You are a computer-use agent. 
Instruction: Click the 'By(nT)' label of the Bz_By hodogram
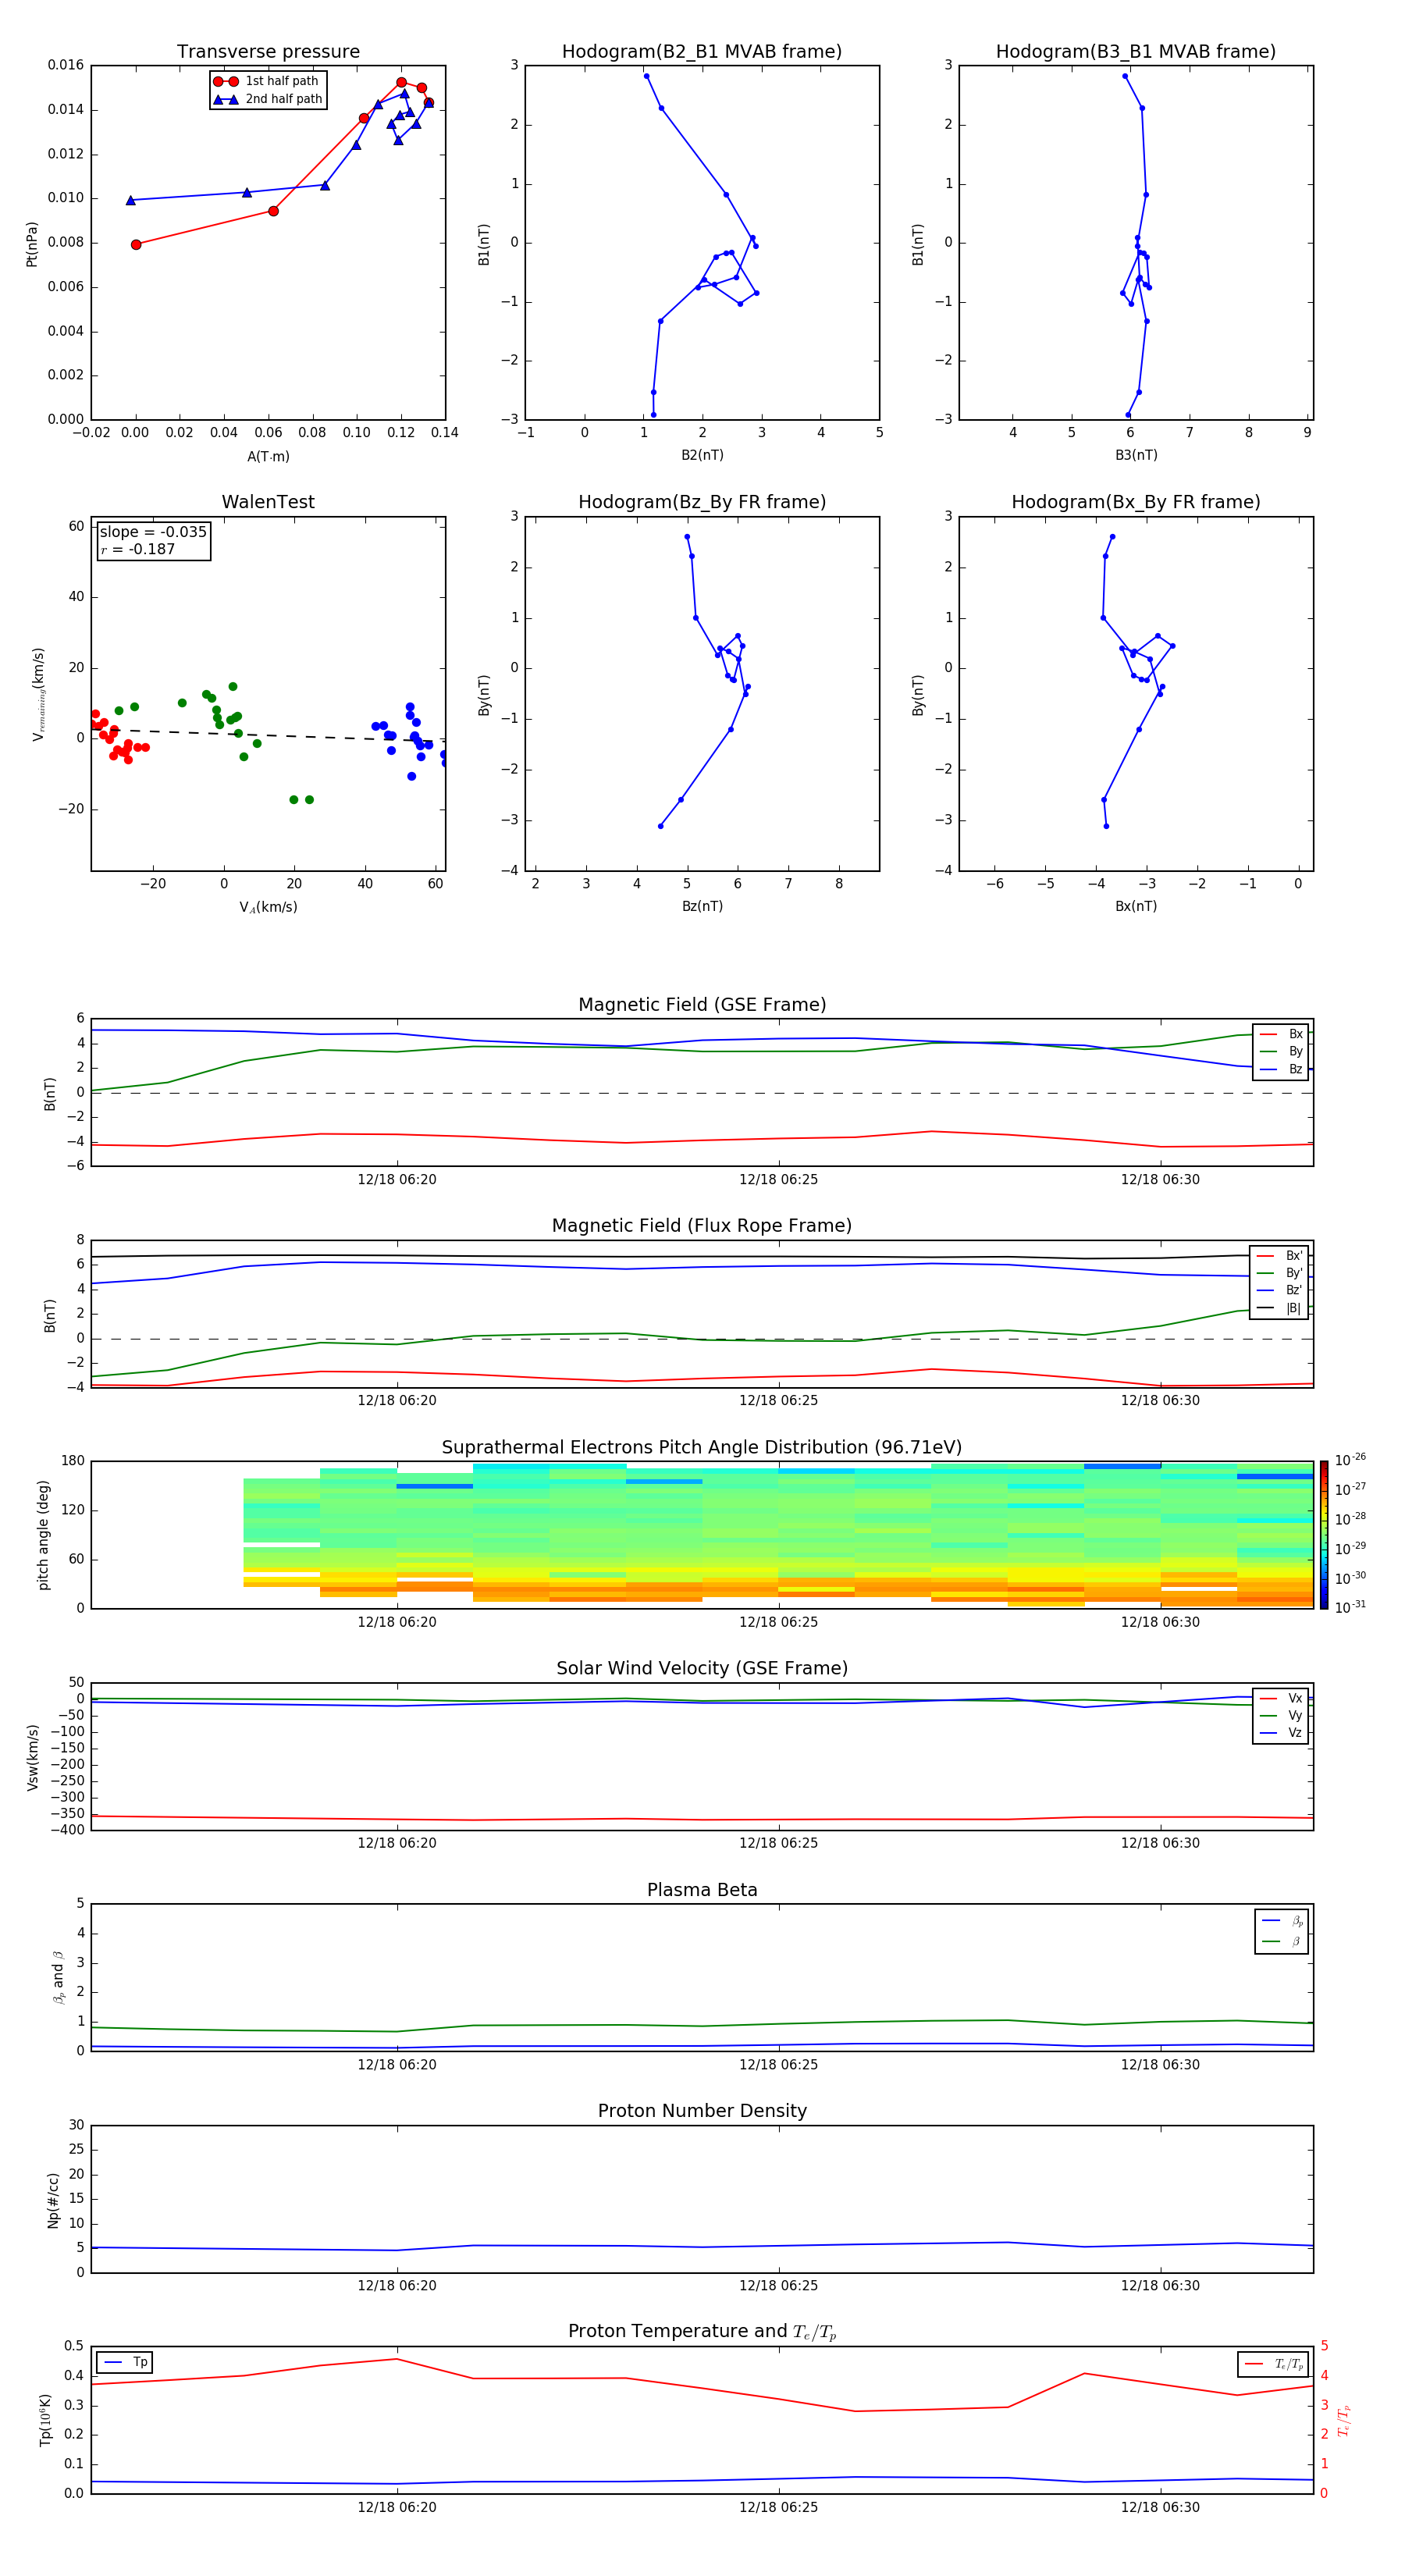484,695
